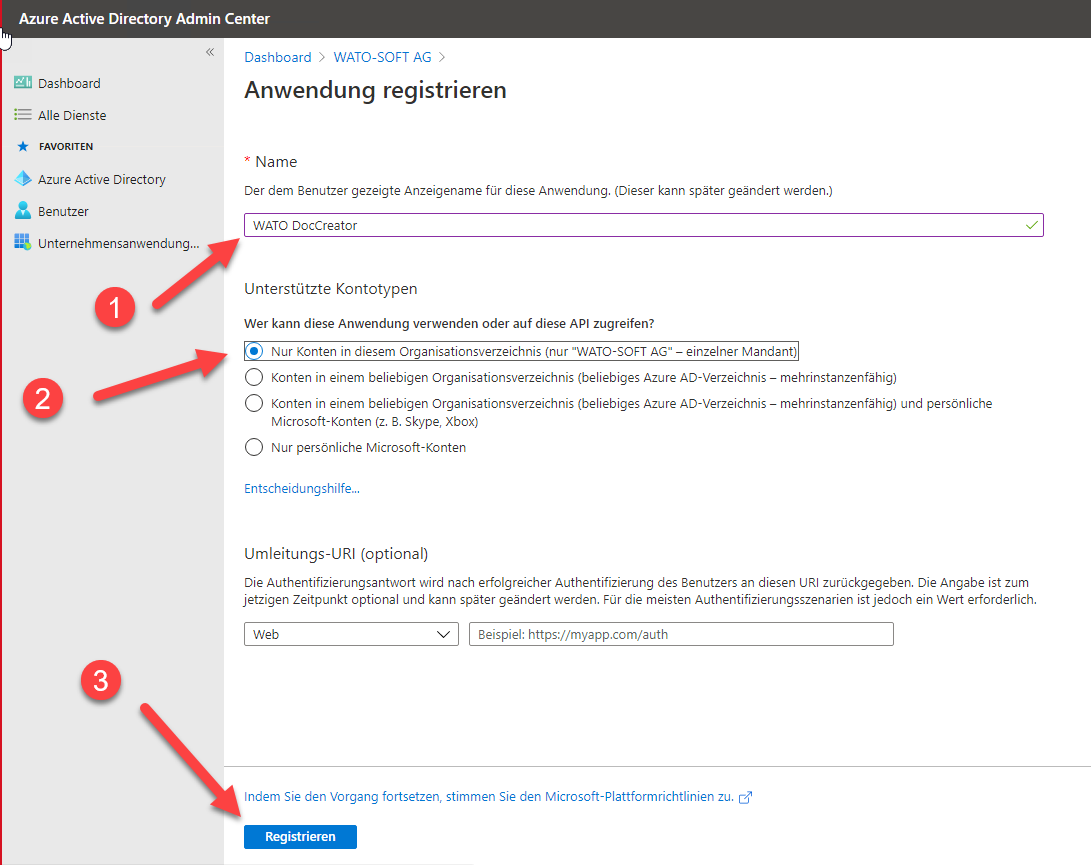
Task: Click the Registrieren button
Action: pyautogui.click(x=300, y=836)
